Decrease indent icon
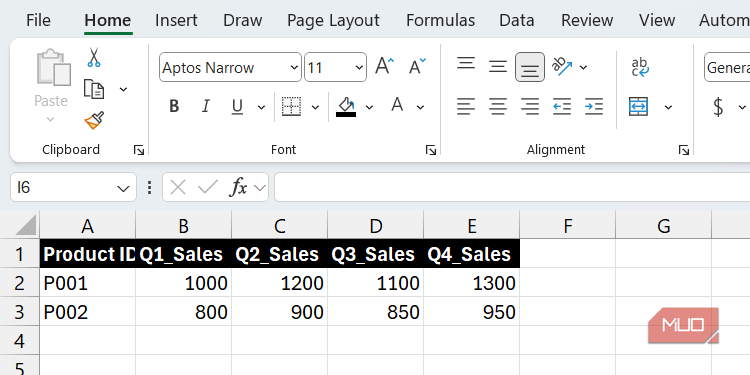 click(x=562, y=106)
